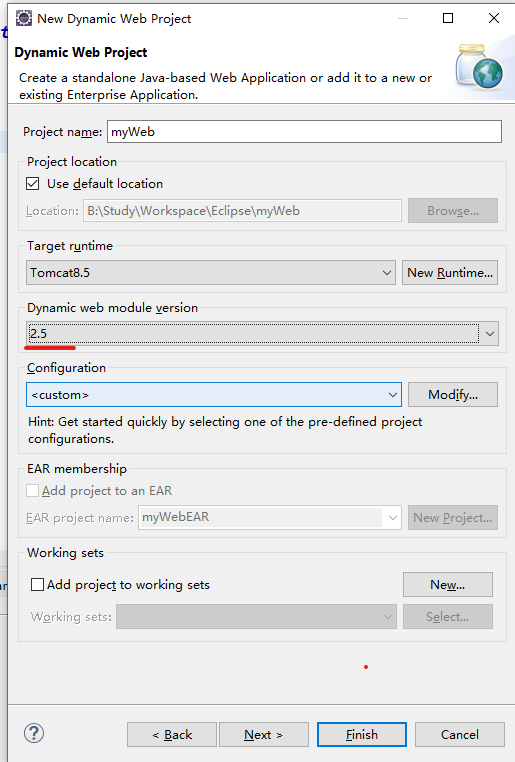Maximize the New Dynamic Web Project dialog
The width and height of the screenshot is (515, 762).
448,18
